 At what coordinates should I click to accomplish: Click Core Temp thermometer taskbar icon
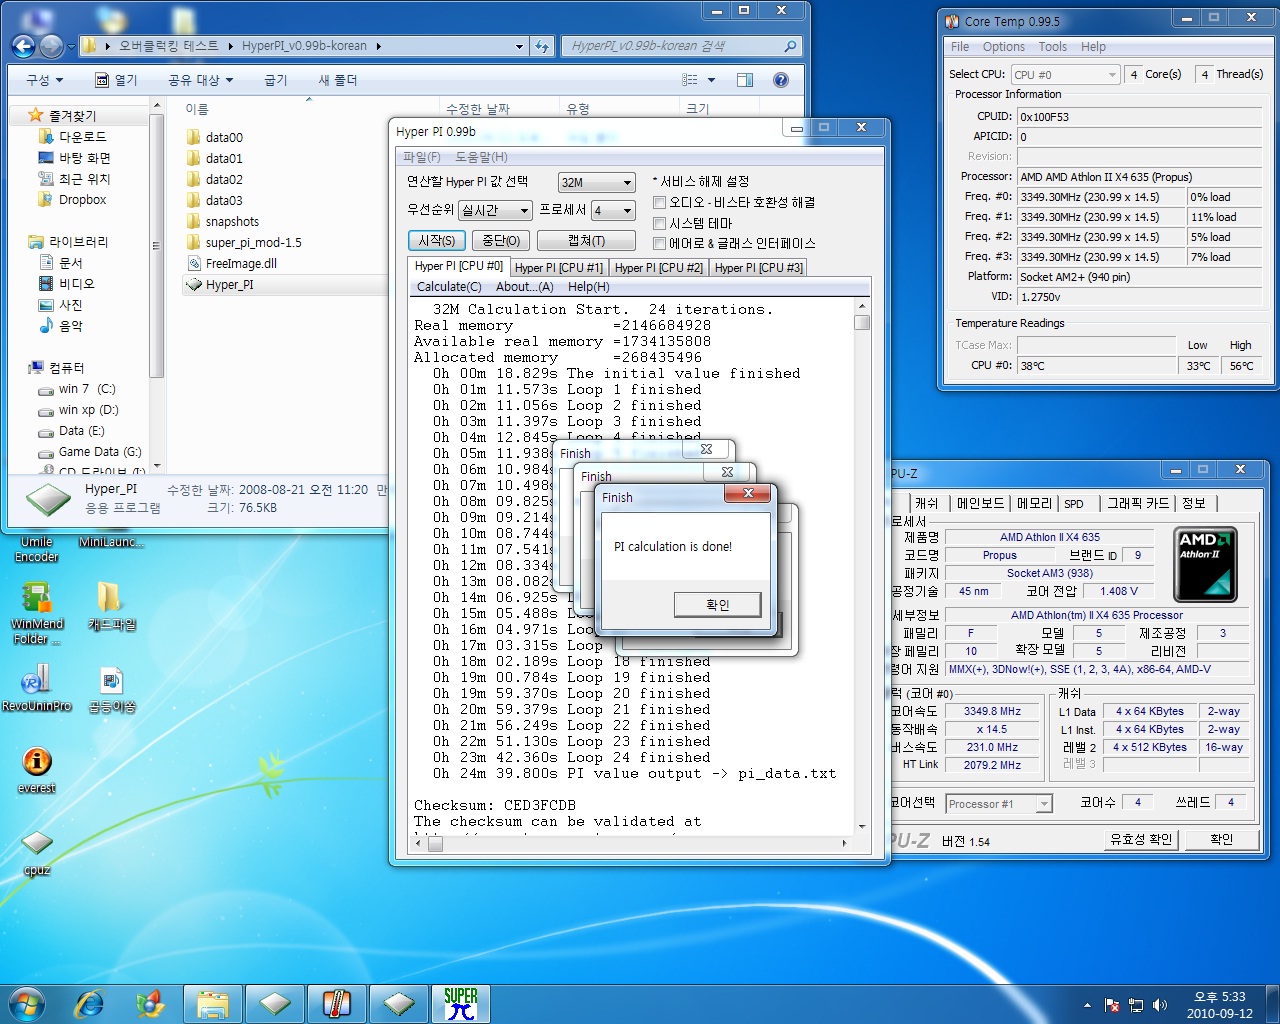tap(337, 1003)
